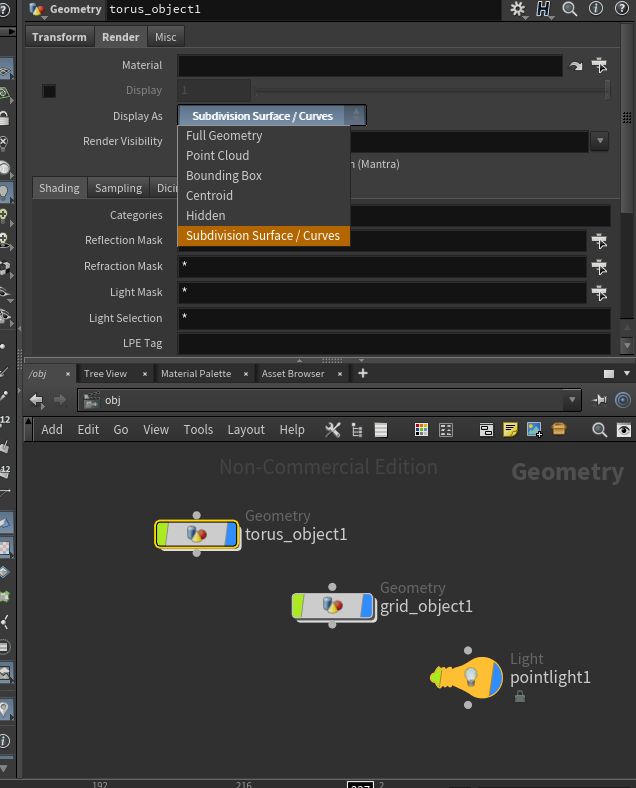Toggle the Display checkbox

pos(49,91)
